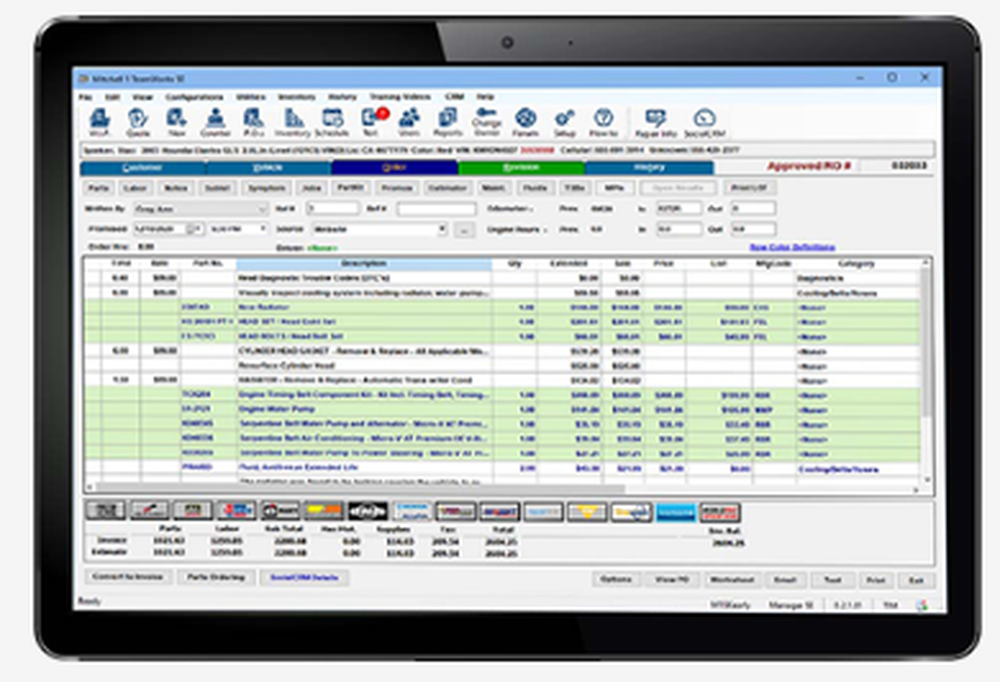Click the Fluids button
1000x682 pixels.
coord(535,188)
